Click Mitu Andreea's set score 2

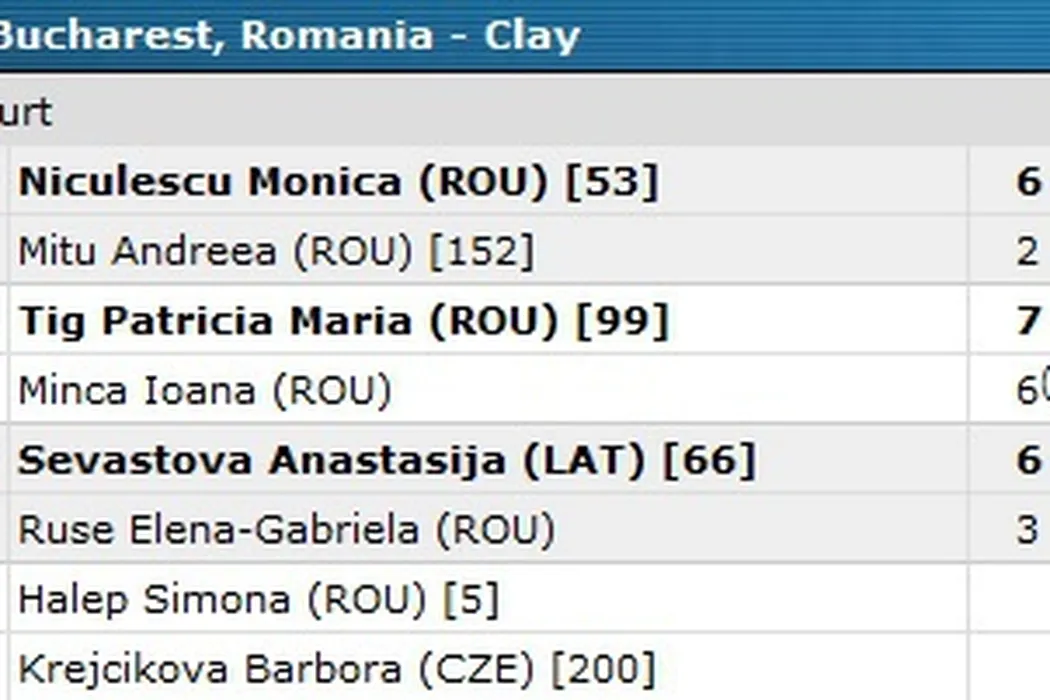pyautogui.click(x=1028, y=251)
